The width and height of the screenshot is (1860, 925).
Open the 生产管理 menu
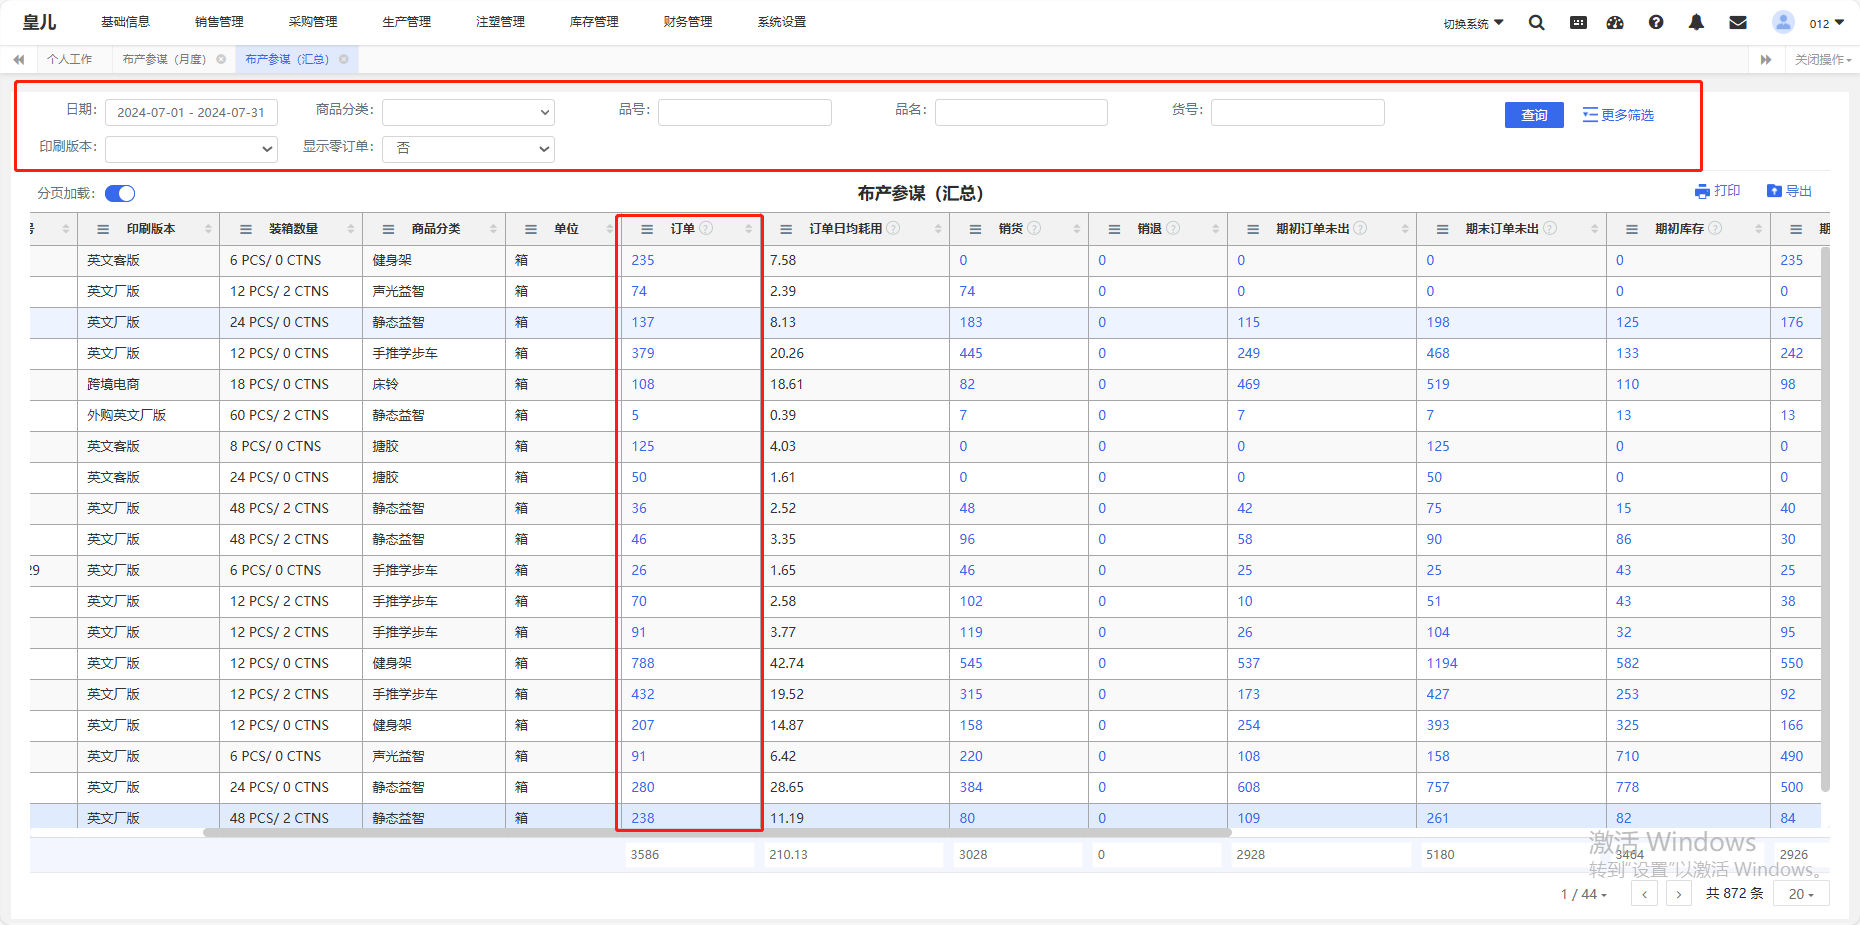(x=406, y=22)
